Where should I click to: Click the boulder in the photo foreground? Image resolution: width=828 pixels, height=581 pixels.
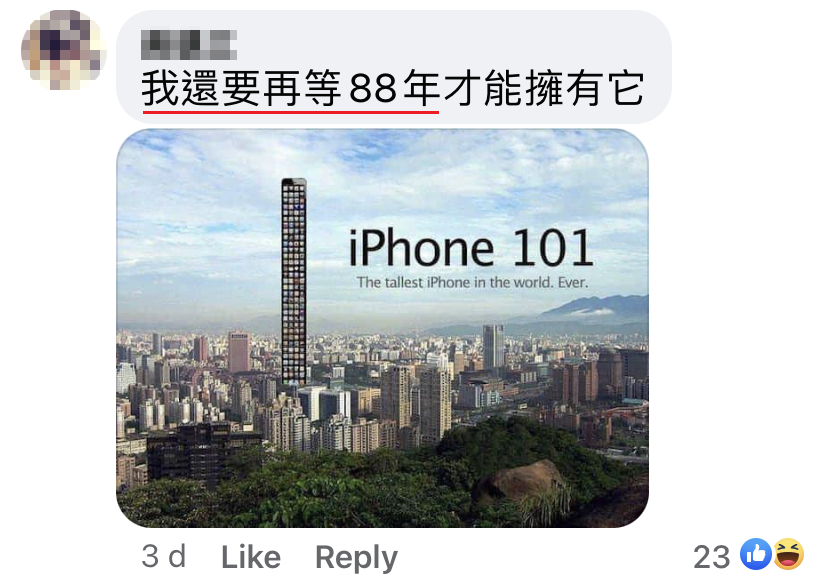click(x=520, y=482)
